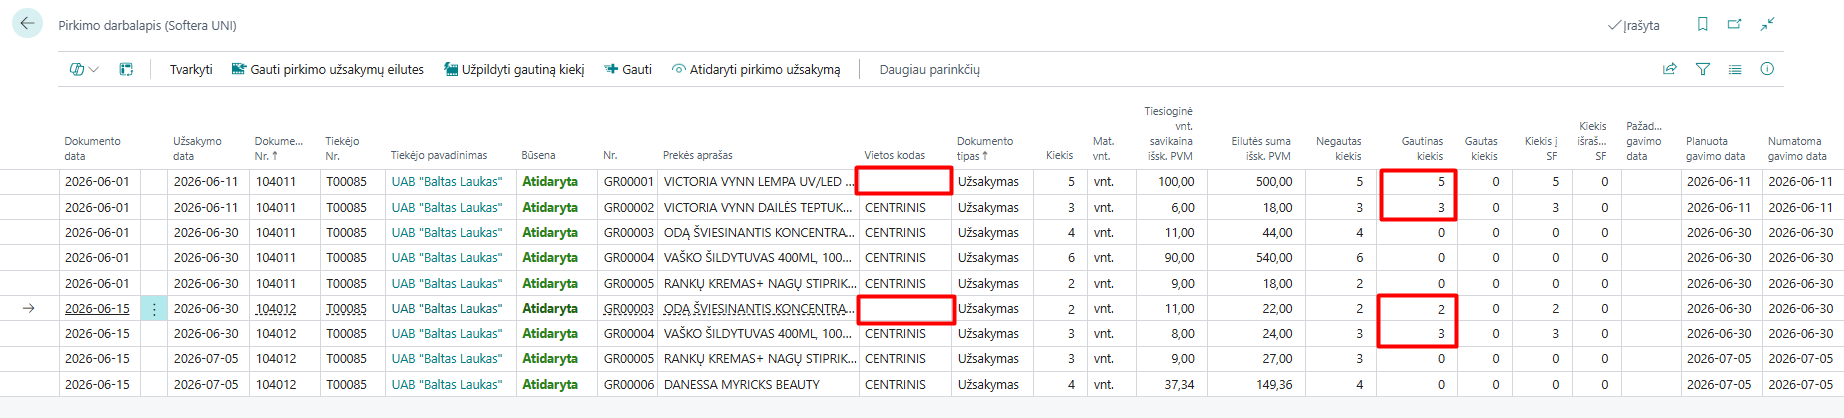
Task: Click line amount 500,00
Action: [x=1273, y=182]
